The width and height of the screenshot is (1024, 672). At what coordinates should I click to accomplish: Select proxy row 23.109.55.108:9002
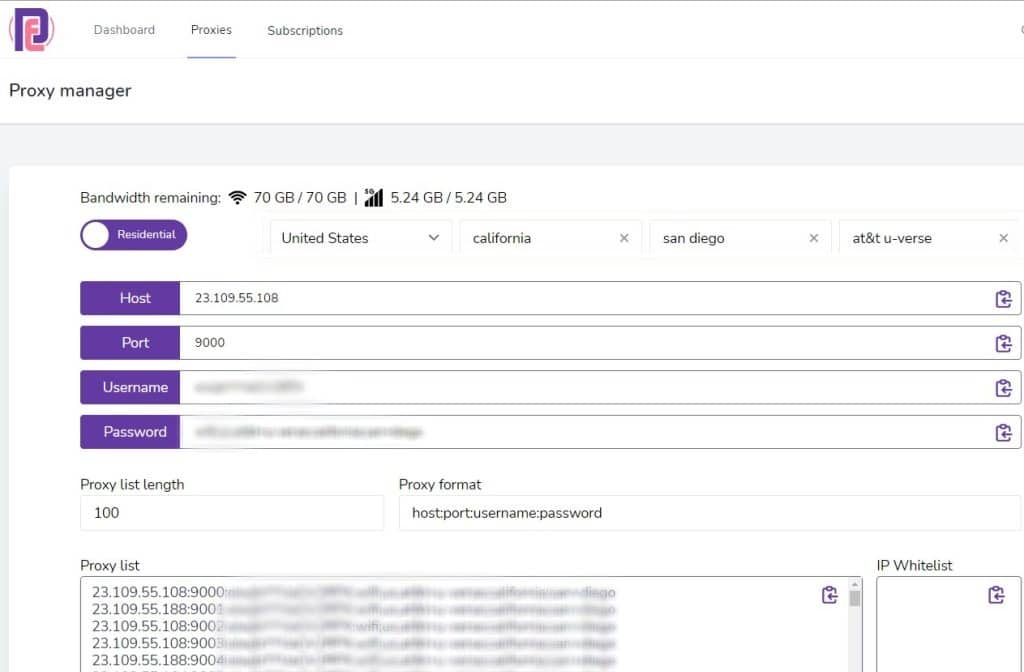point(353,626)
